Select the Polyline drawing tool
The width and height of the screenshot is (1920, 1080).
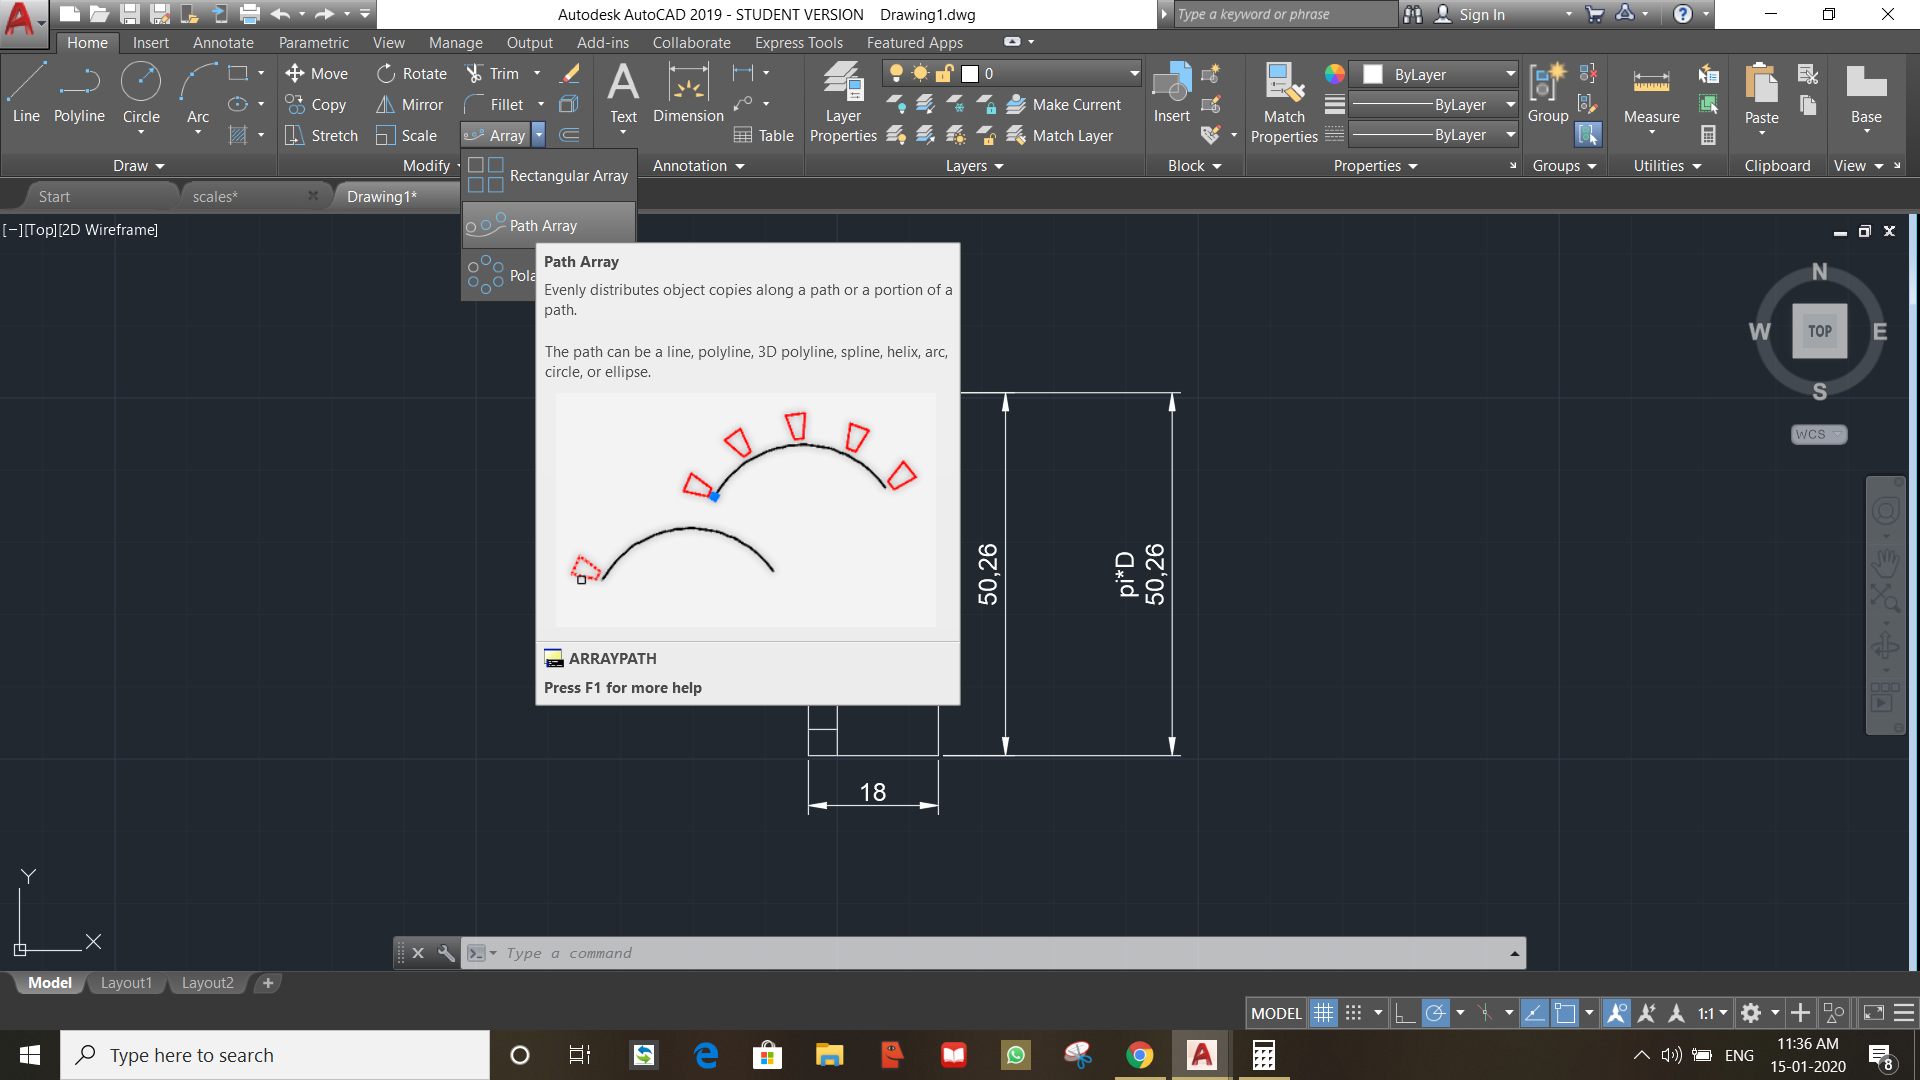point(79,95)
